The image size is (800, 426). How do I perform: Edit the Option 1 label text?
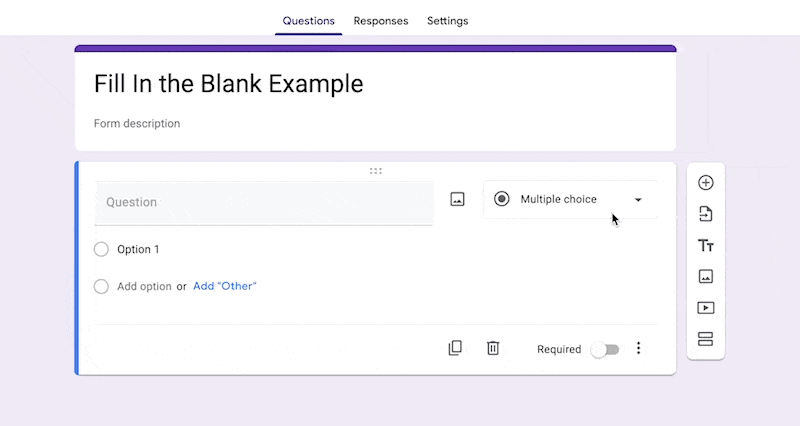tap(138, 249)
